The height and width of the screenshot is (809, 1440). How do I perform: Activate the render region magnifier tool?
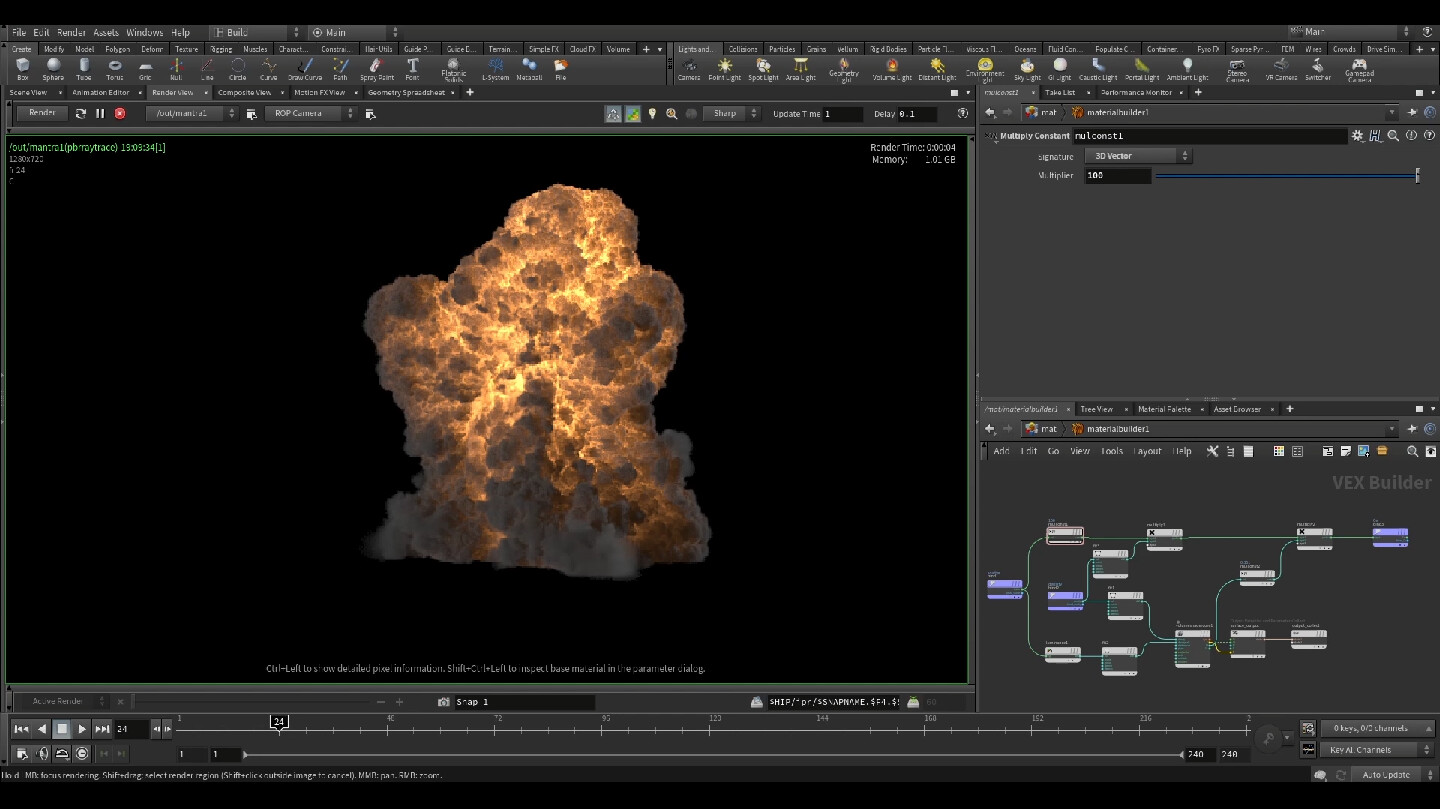tap(671, 113)
